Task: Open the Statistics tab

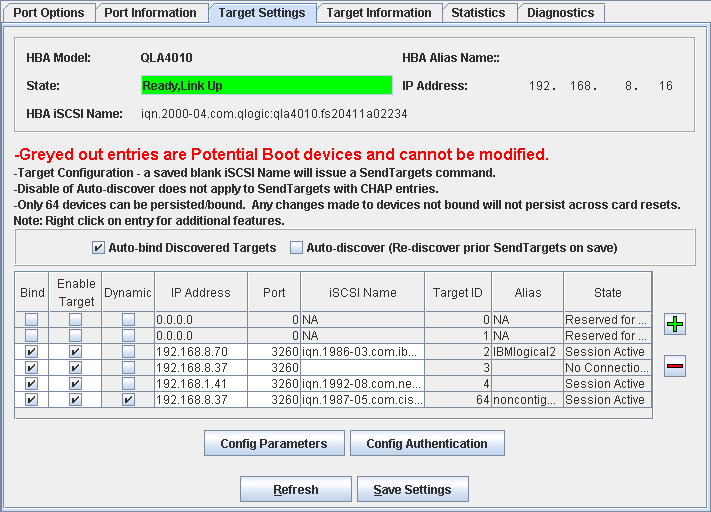Action: (x=478, y=13)
